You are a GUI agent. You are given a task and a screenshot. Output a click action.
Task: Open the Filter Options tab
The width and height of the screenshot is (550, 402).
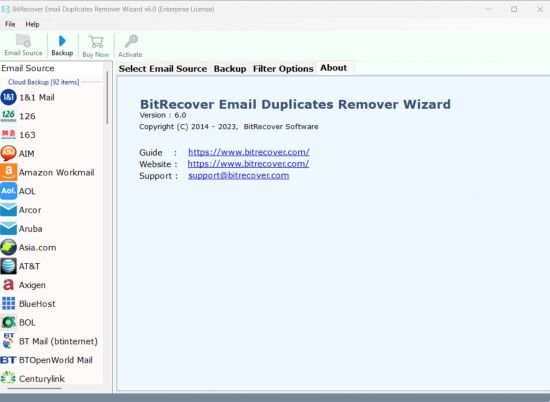[x=283, y=69]
